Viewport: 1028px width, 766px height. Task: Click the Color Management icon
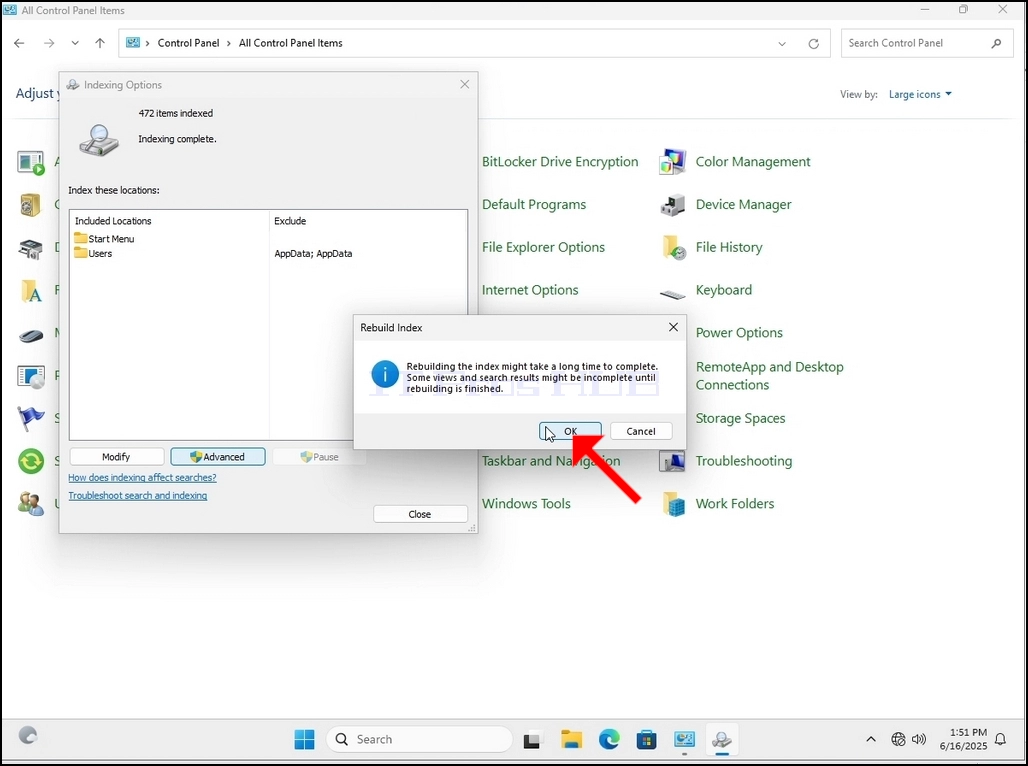[673, 161]
